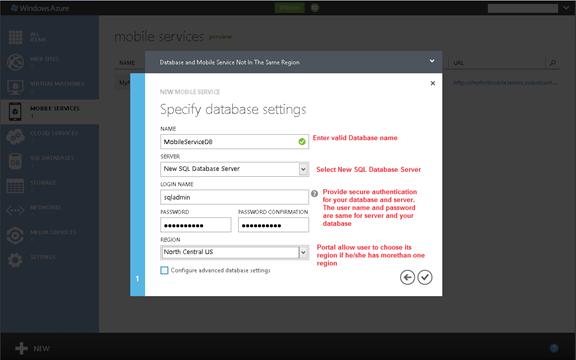
Task: Open All Items grid icon in sidebar
Action: pyautogui.click(x=15, y=37)
